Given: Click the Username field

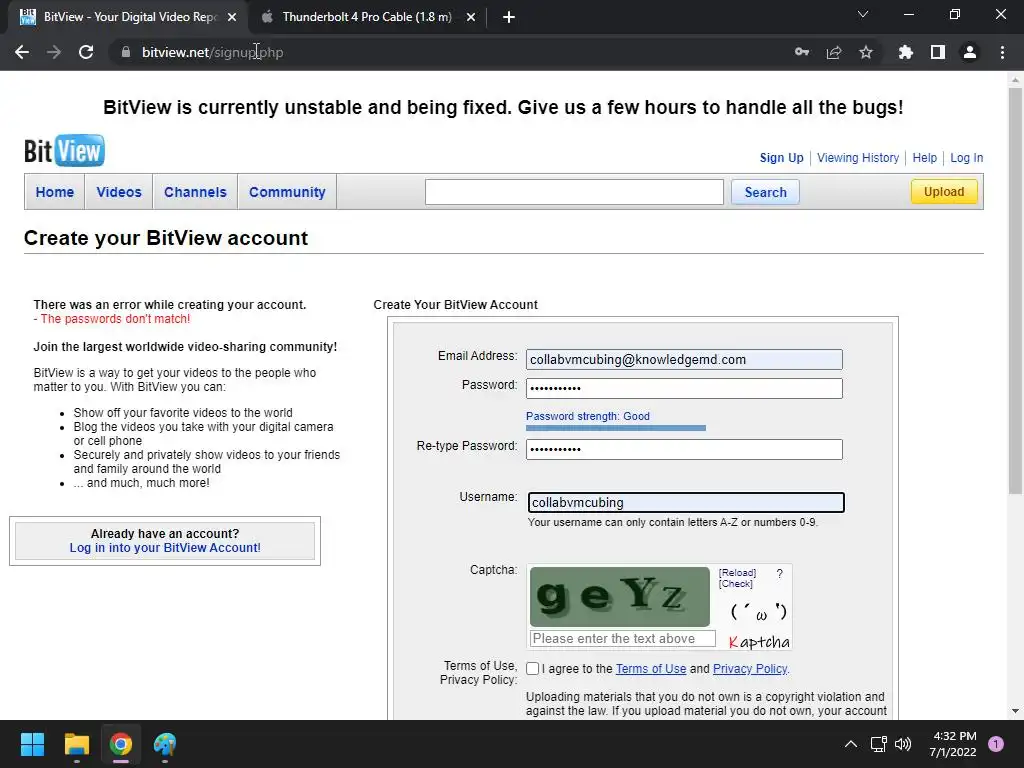Looking at the screenshot, I should (686, 502).
